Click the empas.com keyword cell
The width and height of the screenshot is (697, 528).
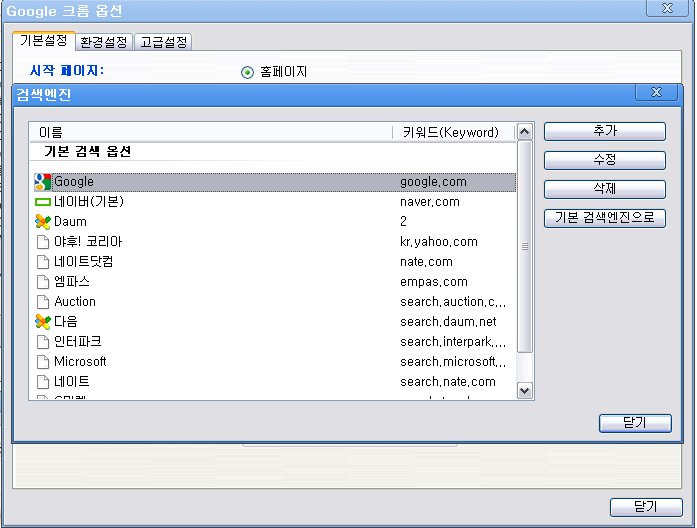click(x=434, y=282)
